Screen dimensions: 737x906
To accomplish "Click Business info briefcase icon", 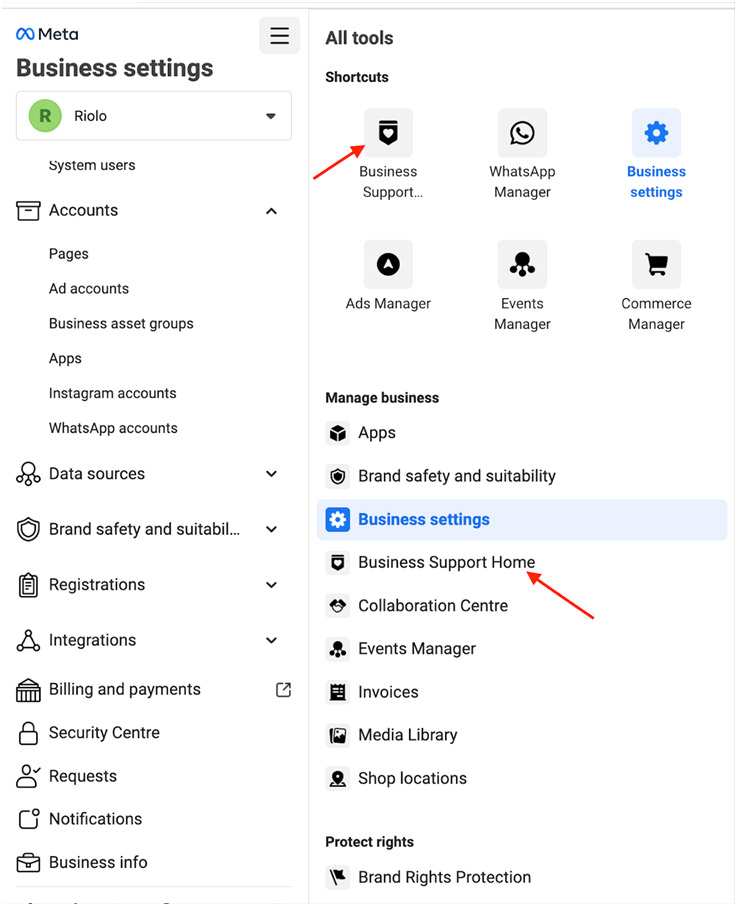I will point(28,863).
